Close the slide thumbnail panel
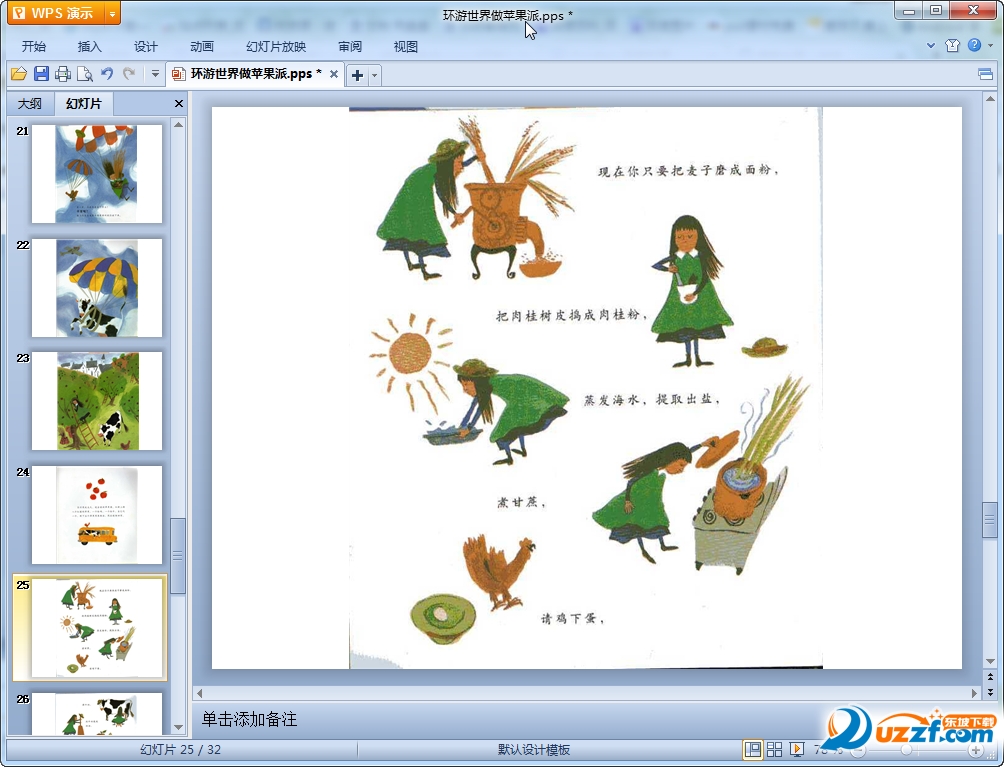The width and height of the screenshot is (1004, 767). (x=179, y=103)
